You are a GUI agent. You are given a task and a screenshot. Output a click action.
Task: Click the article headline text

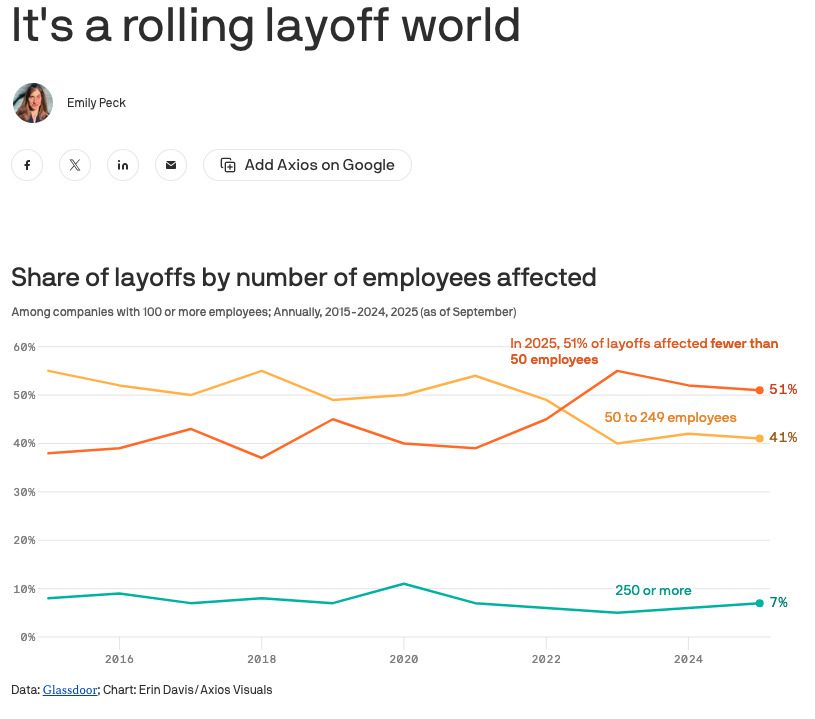click(x=265, y=26)
